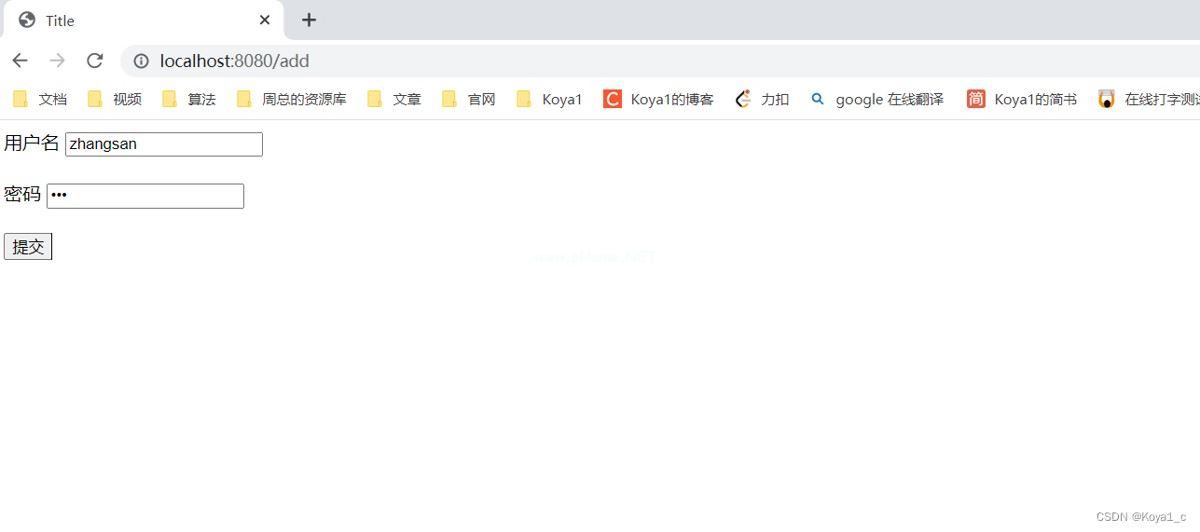Open 在线打字测试 bookmark
This screenshot has width=1200, height=532.
1148,99
